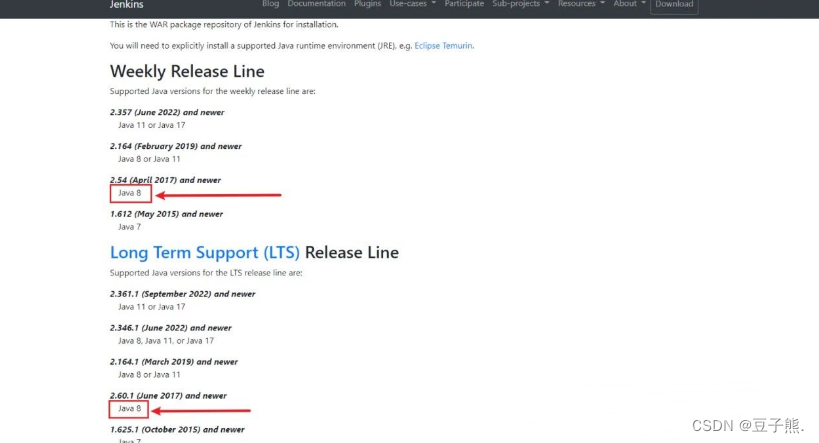Select "Java 8 or Java 11" under 2.164.1
The width and height of the screenshot is (819, 443).
149,375
